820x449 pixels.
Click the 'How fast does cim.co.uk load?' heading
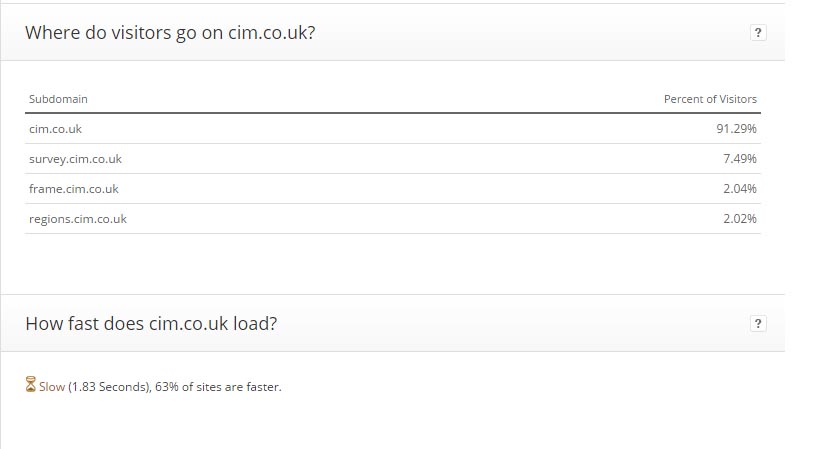[151, 324]
